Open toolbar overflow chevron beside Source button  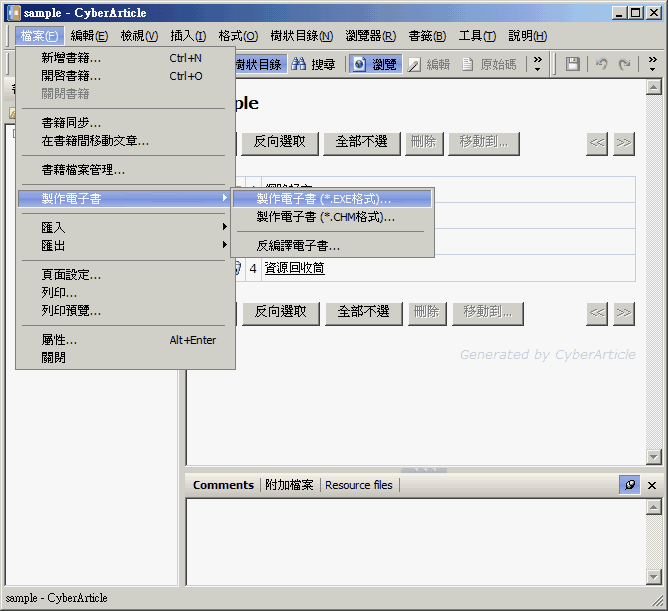point(537,64)
